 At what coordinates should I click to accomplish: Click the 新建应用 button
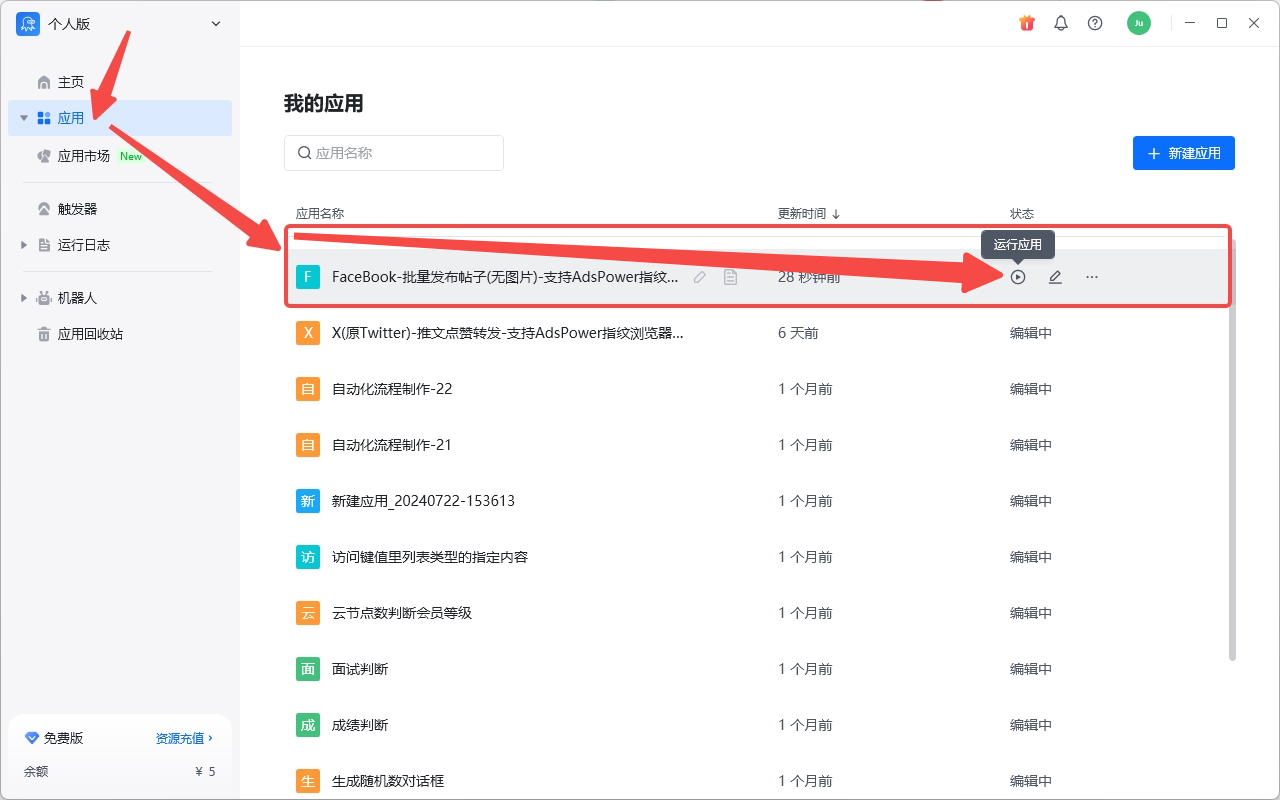(x=1184, y=153)
